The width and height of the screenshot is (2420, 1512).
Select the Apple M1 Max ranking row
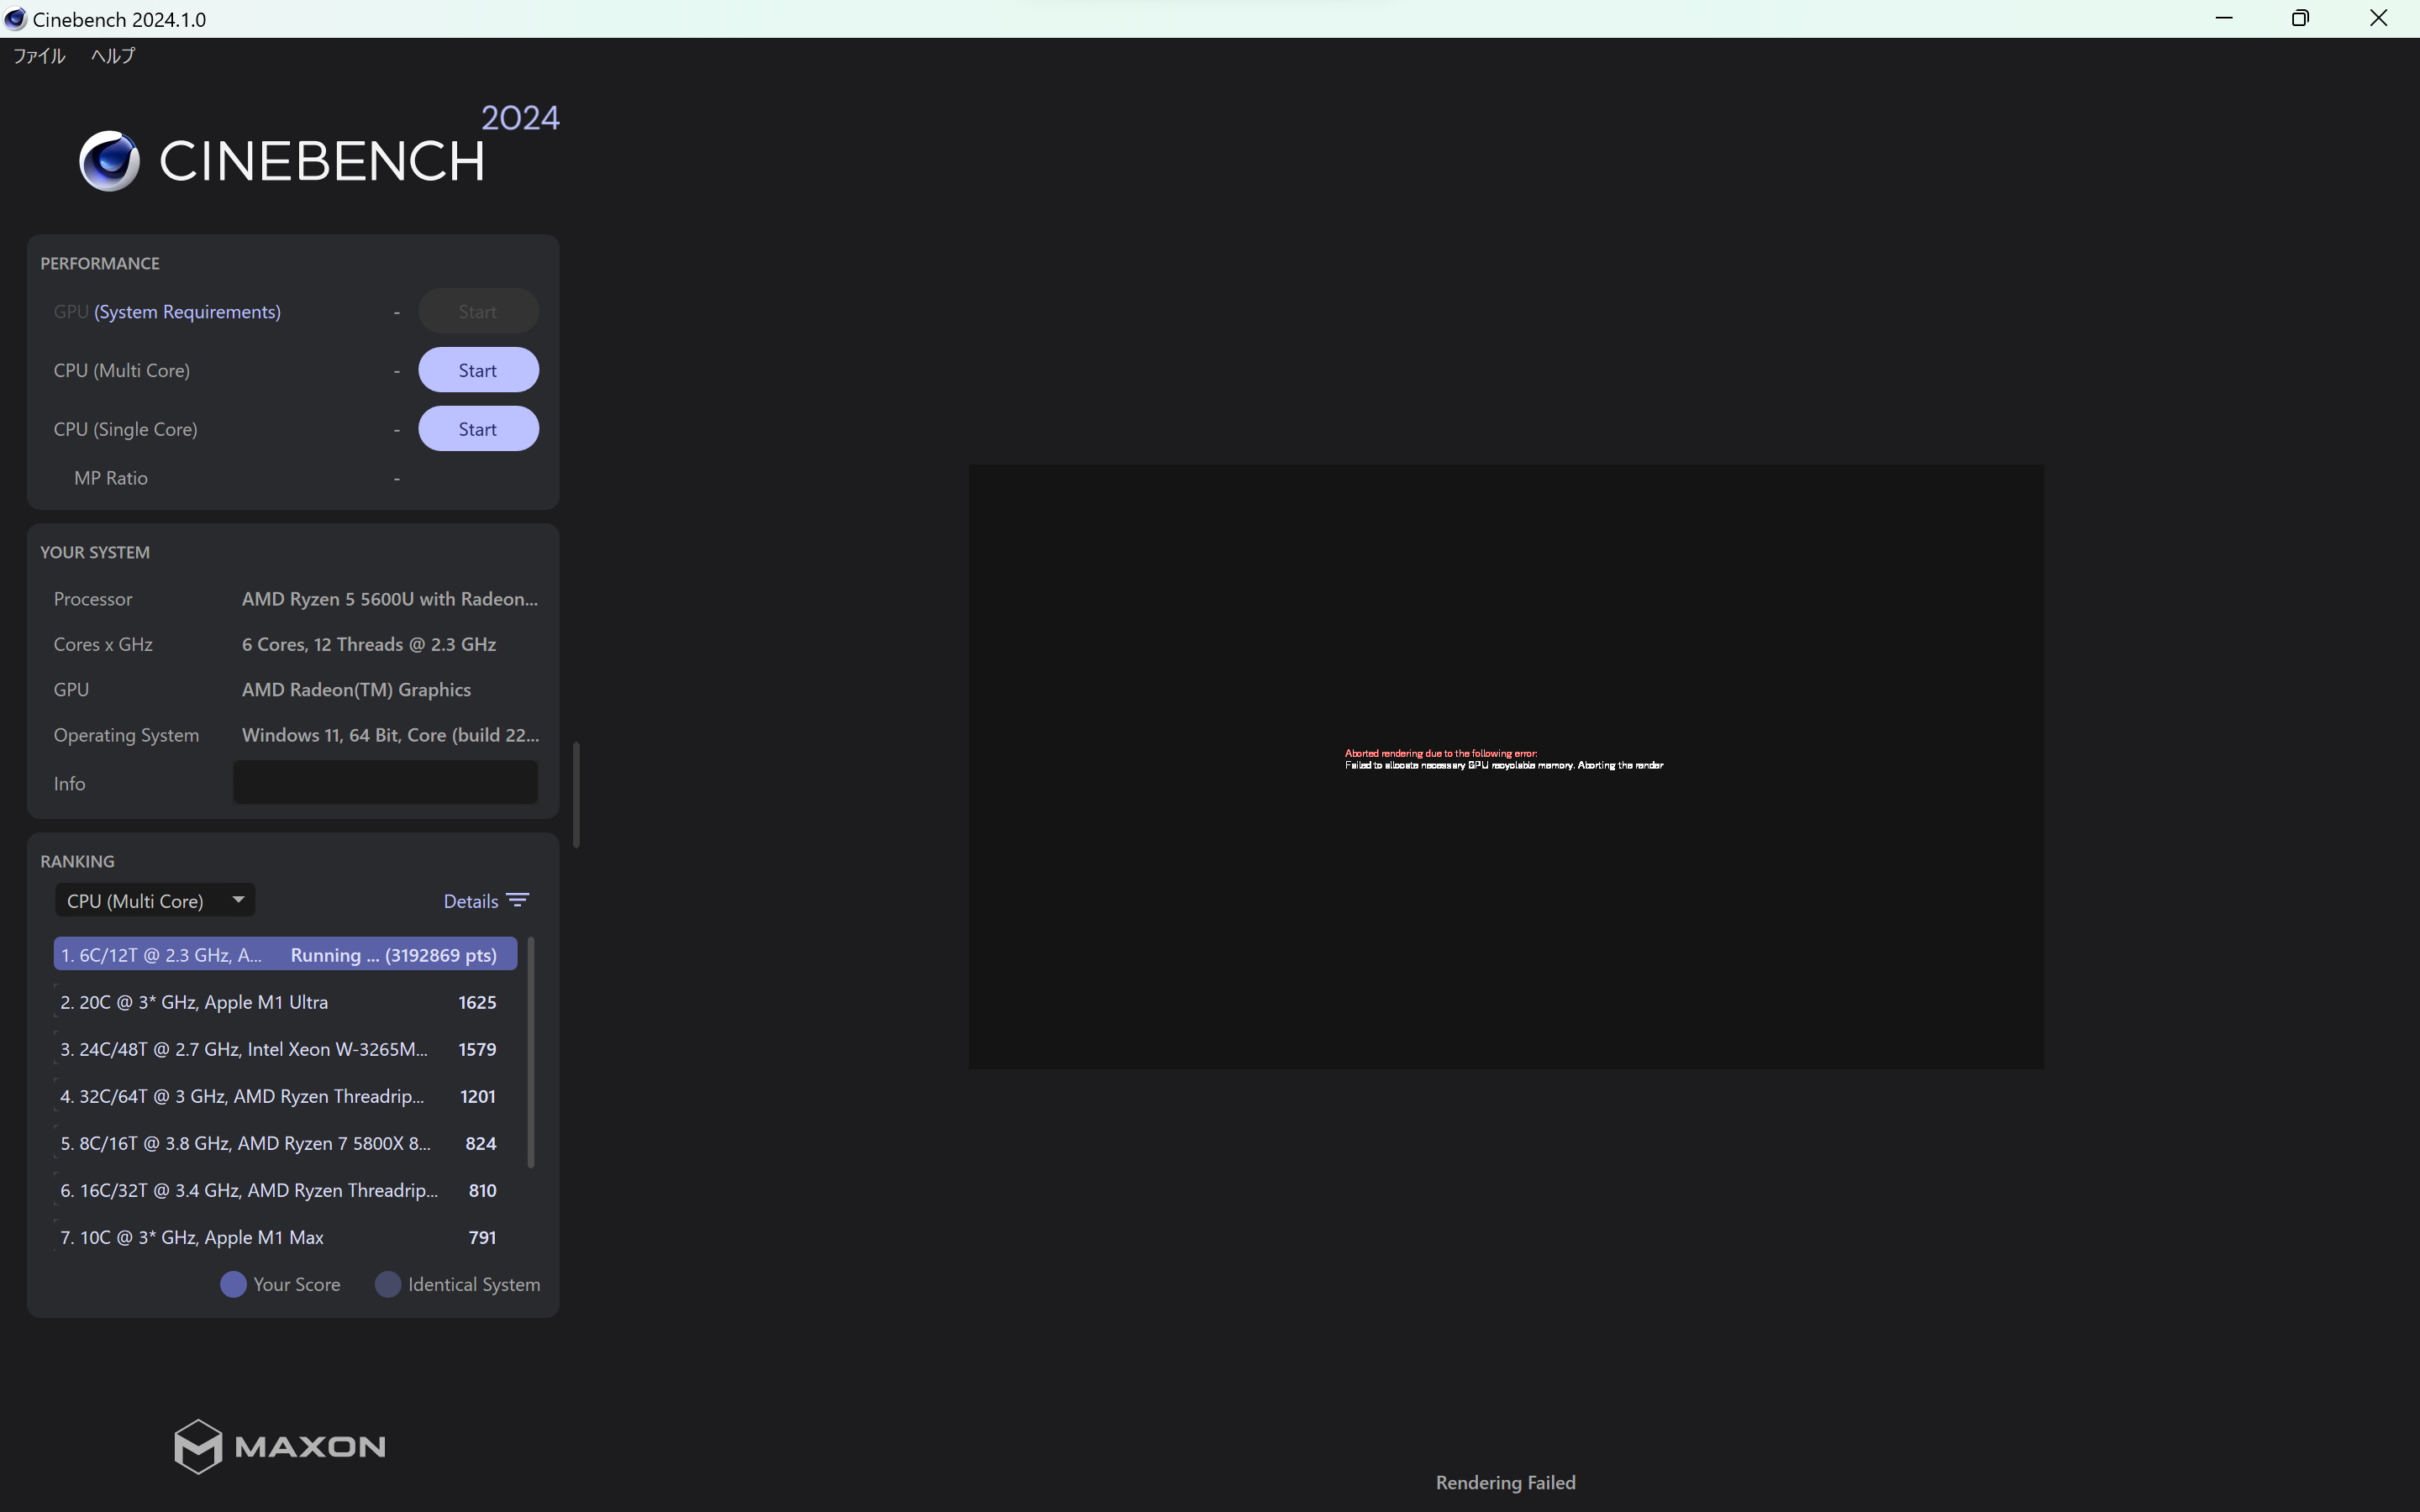[x=285, y=1237]
